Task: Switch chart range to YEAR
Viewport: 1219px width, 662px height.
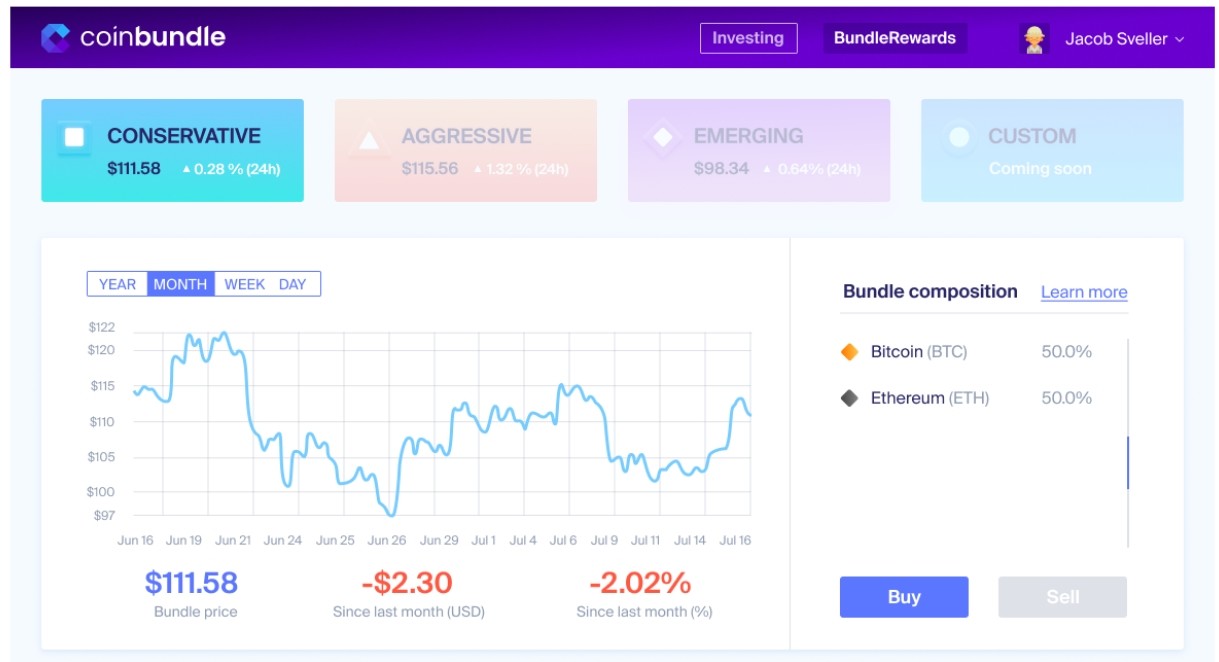Action: click(117, 284)
